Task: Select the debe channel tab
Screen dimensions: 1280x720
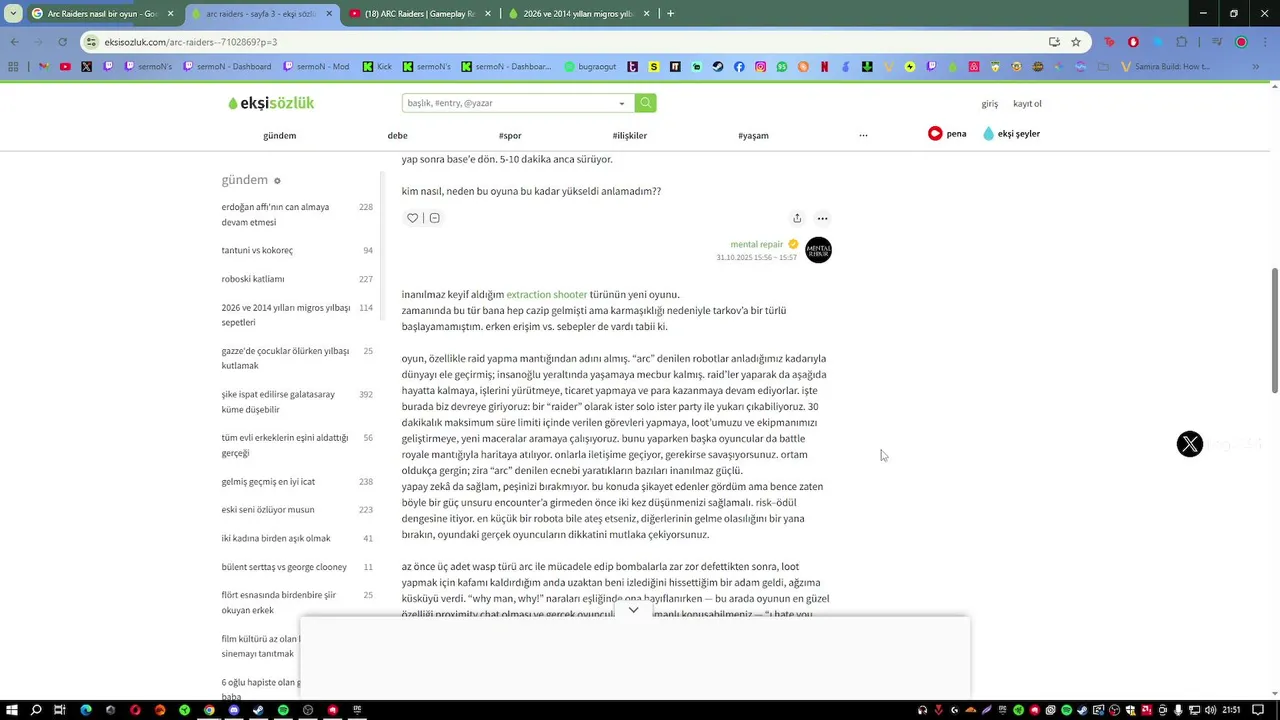Action: click(397, 135)
